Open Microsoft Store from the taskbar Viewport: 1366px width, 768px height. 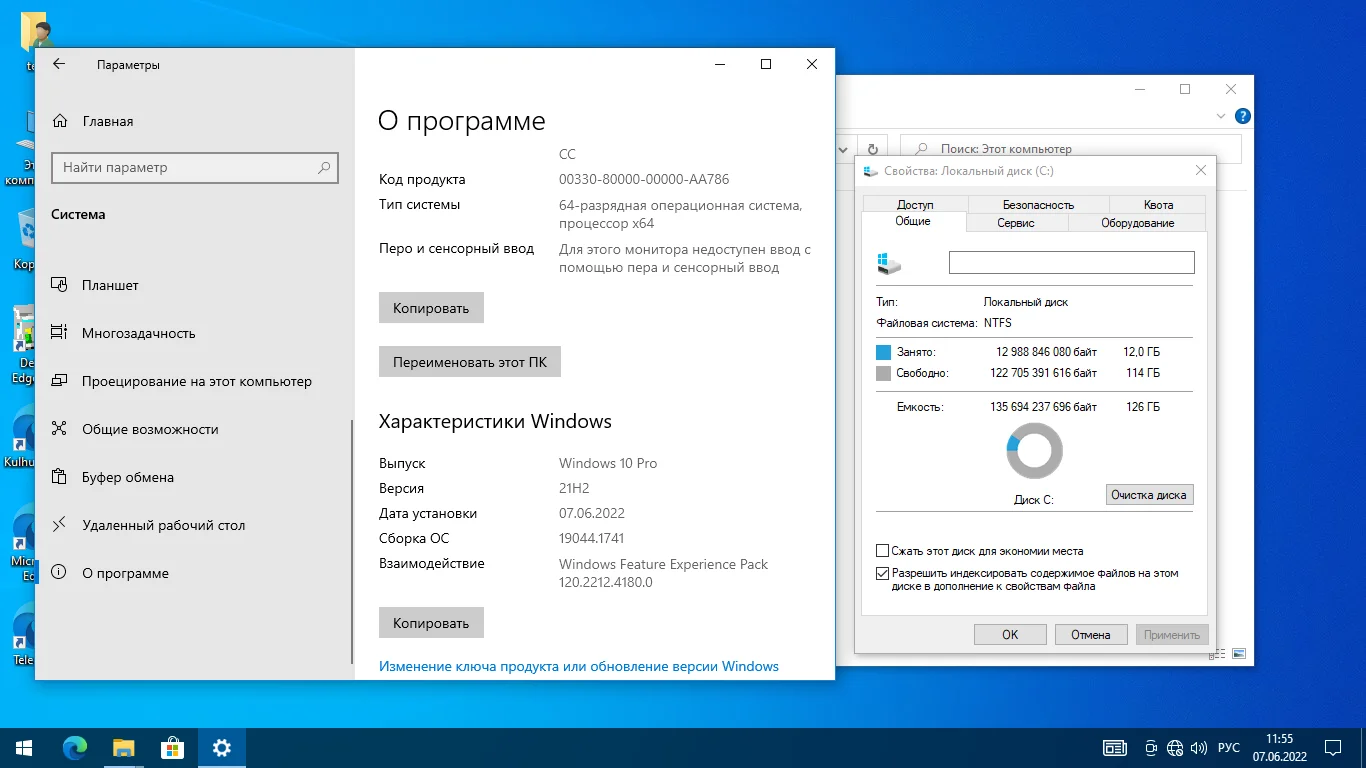173,747
